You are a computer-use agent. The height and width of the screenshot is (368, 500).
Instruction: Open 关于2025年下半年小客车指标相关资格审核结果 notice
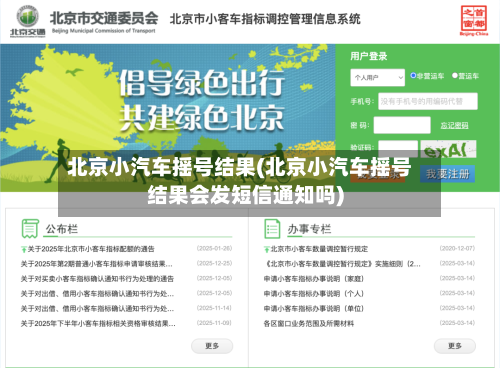[x=98, y=323]
